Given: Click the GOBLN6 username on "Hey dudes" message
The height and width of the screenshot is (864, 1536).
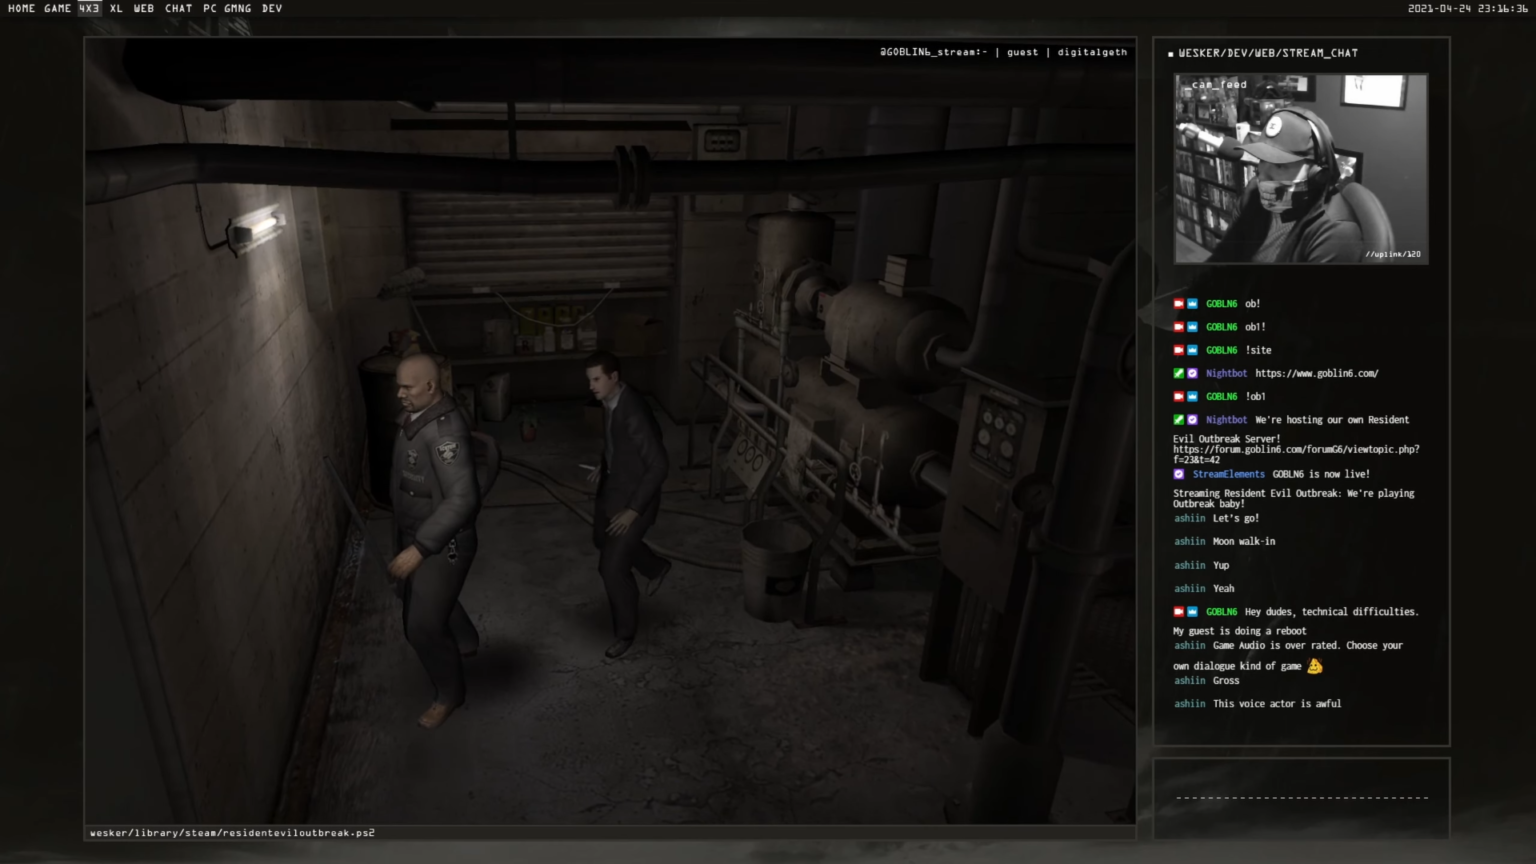Looking at the screenshot, I should 1221,612.
